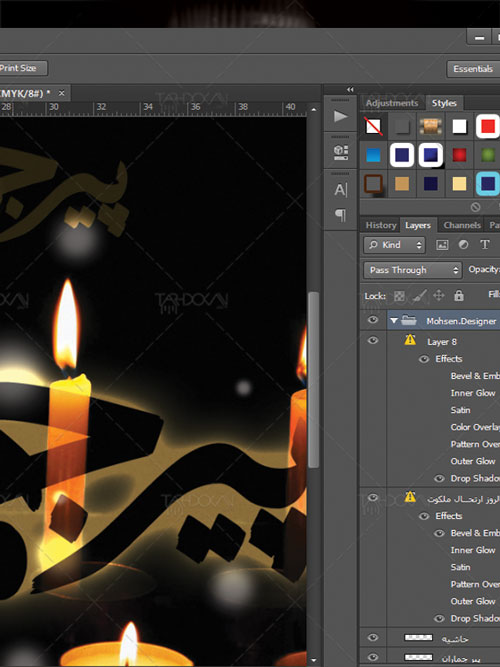
Task: Switch to the Adjustments tab
Action: tap(392, 103)
